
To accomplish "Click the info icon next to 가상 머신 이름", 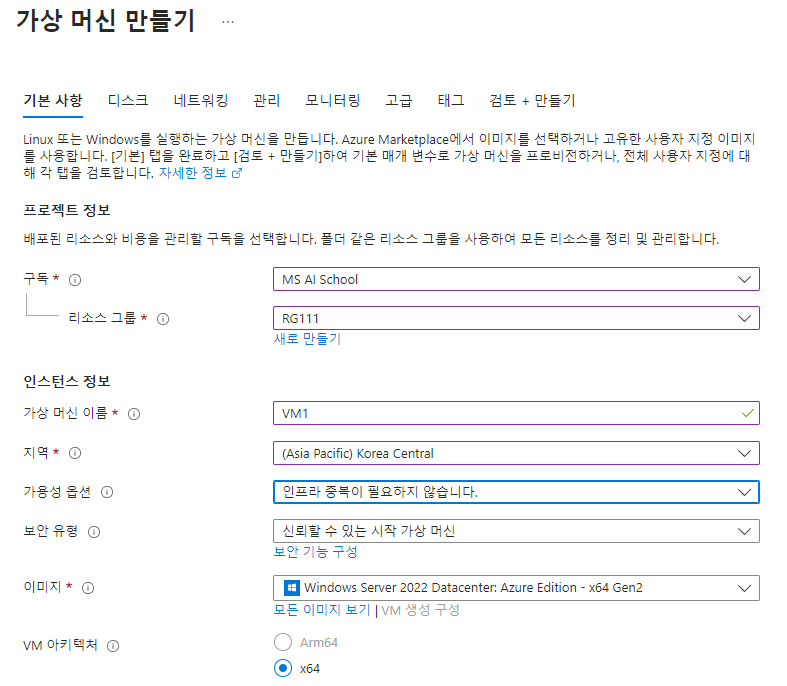I will (134, 414).
